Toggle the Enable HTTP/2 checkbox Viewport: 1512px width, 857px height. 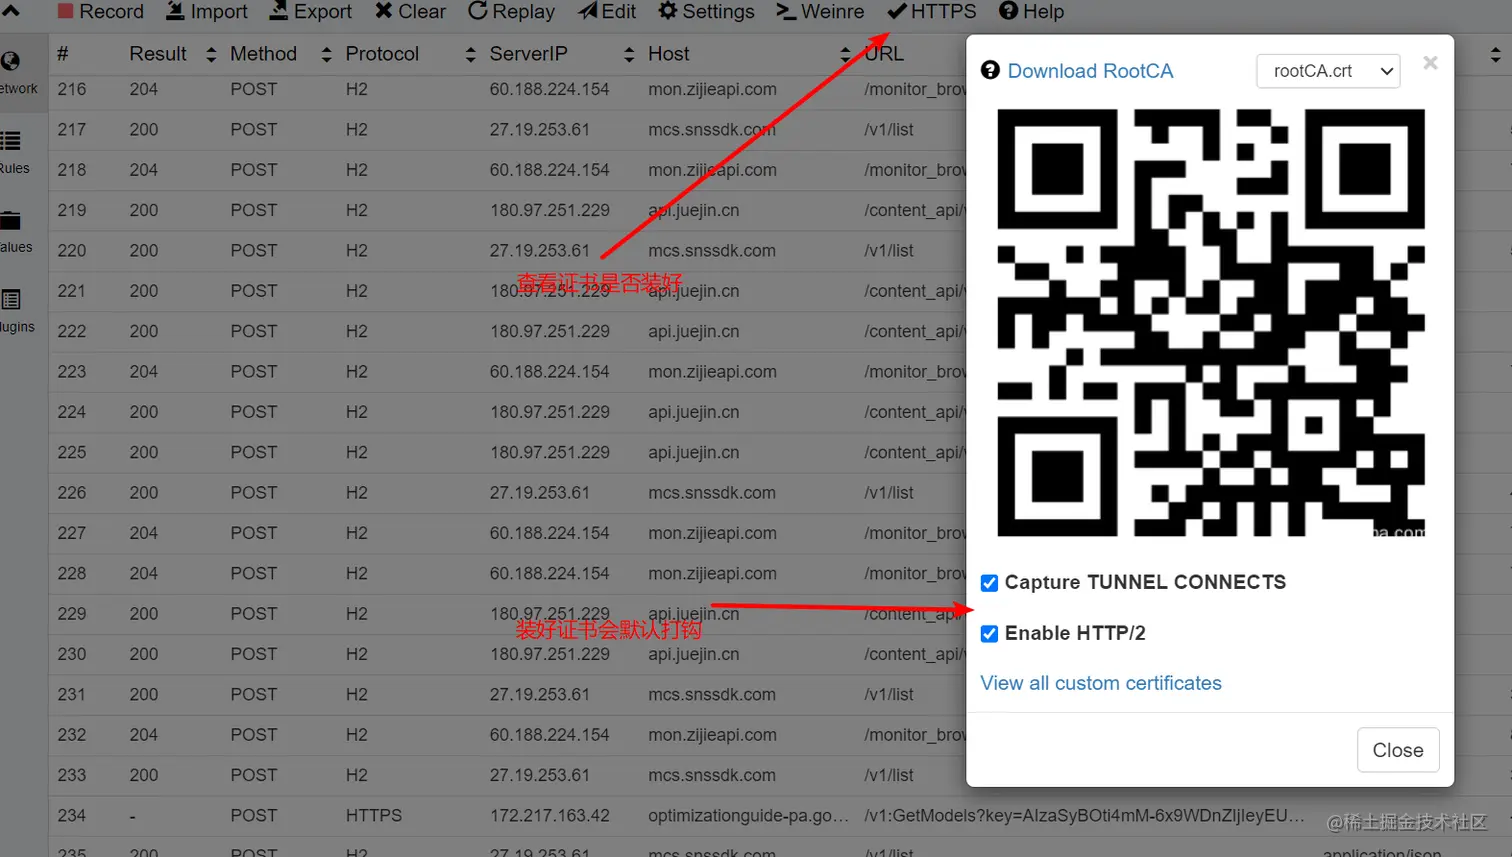989,634
